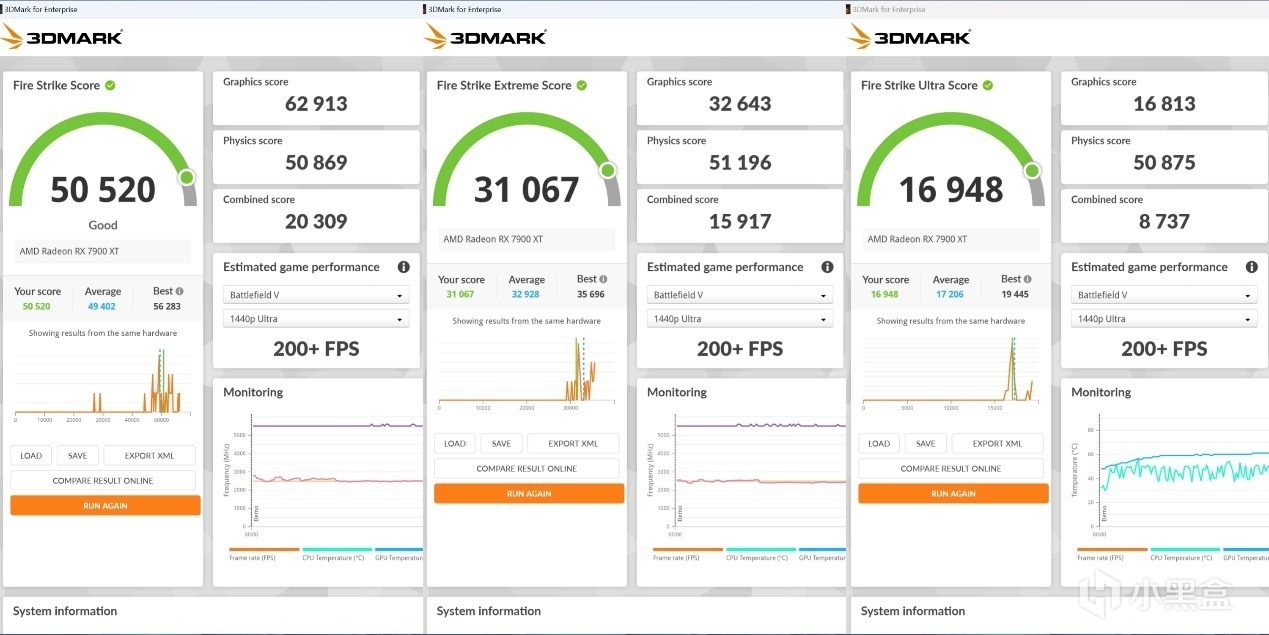
Task: Click the Physics score value 50 869
Action: pos(316,163)
